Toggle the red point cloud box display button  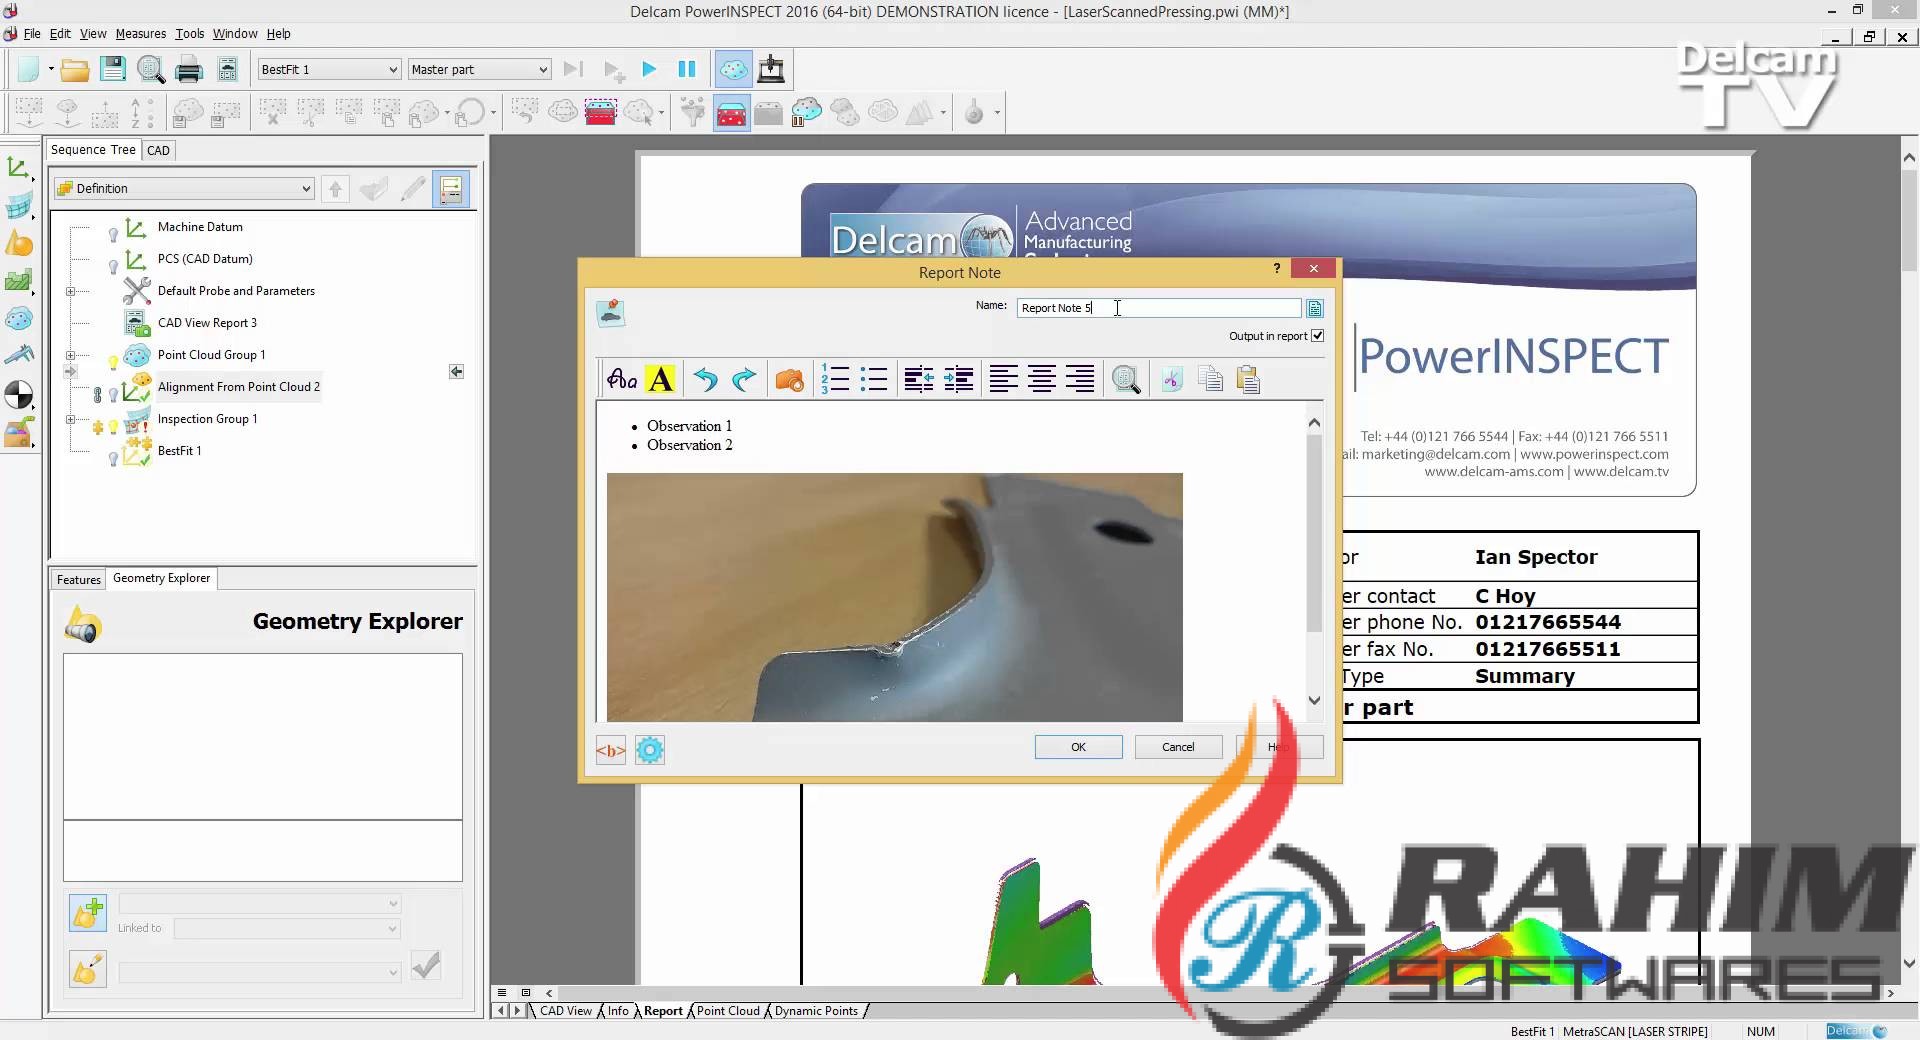click(732, 113)
